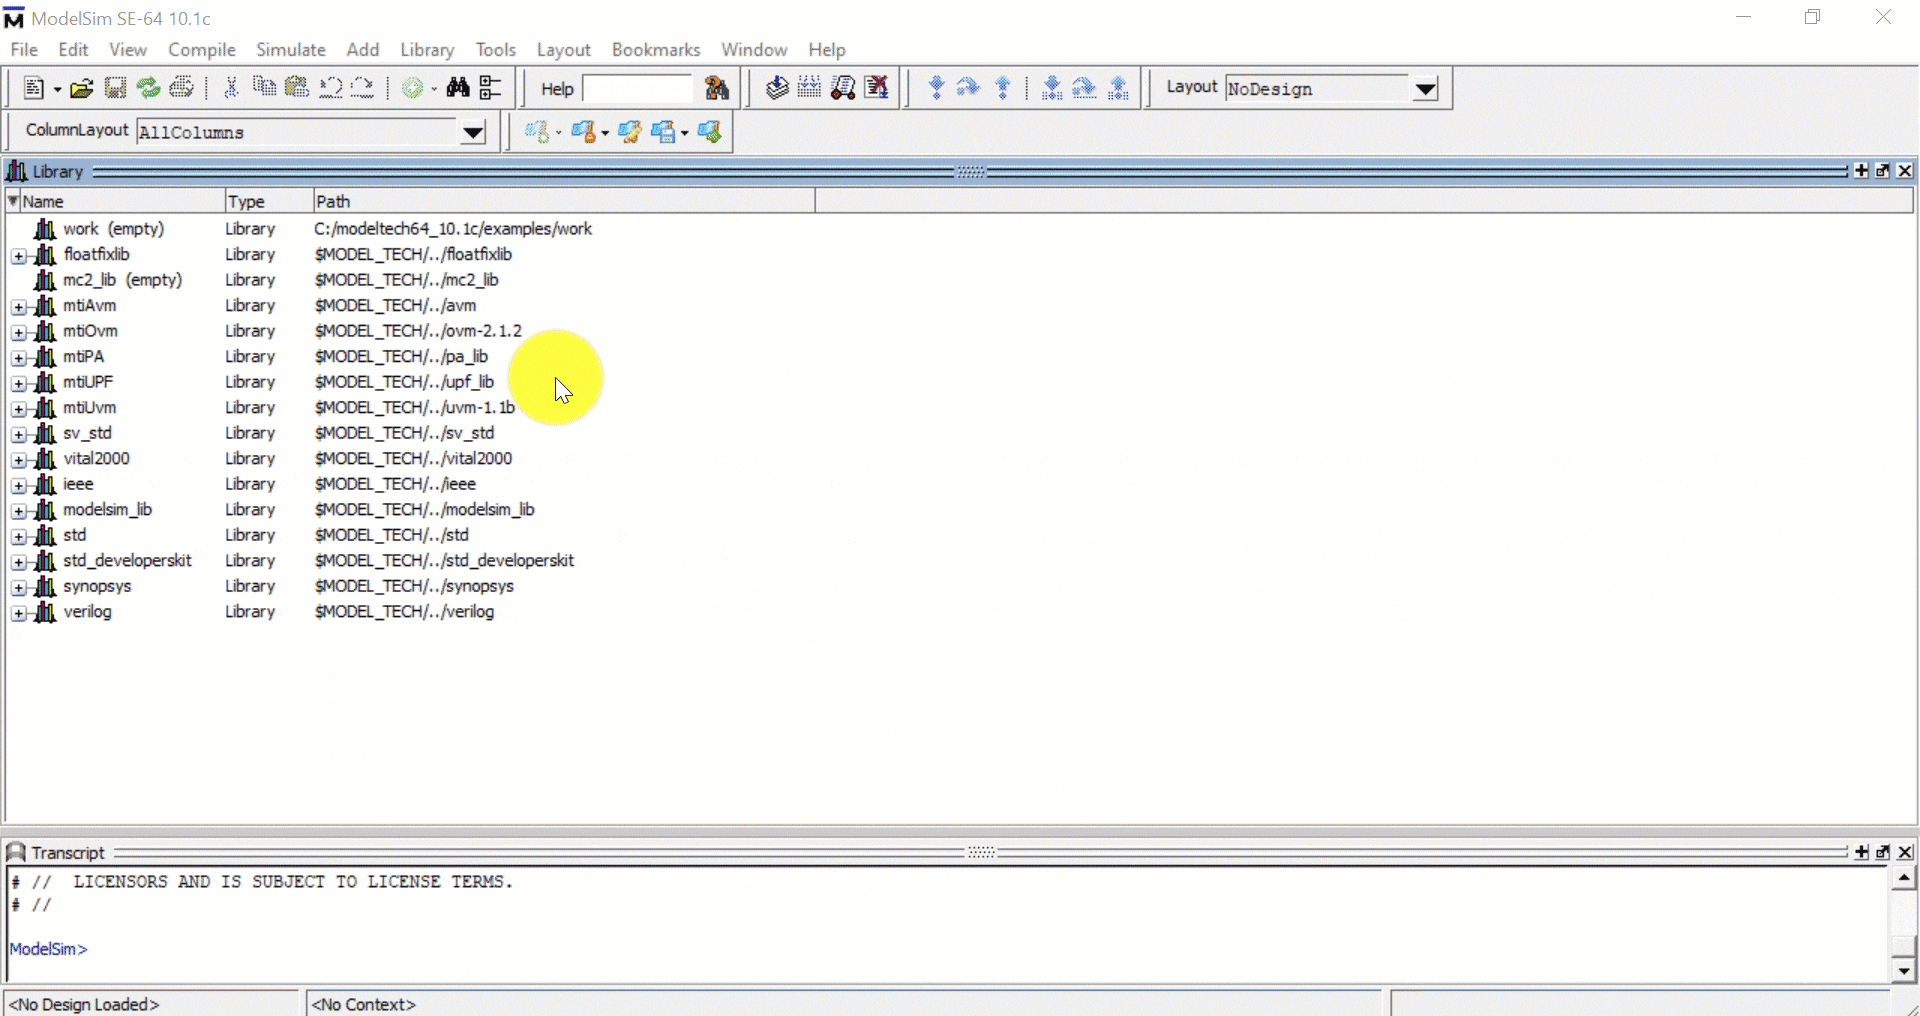The width and height of the screenshot is (1920, 1016).
Task: Click the New file toolbar icon
Action: 33,88
